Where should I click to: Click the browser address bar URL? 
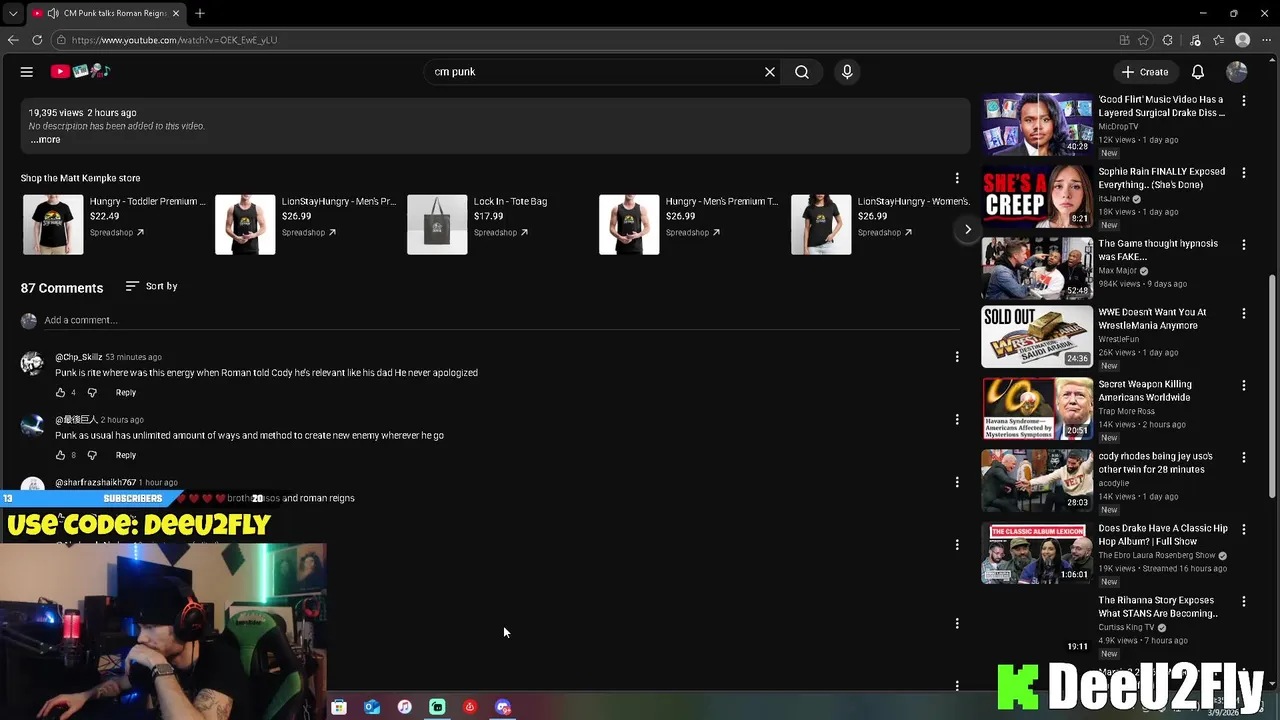tap(174, 40)
